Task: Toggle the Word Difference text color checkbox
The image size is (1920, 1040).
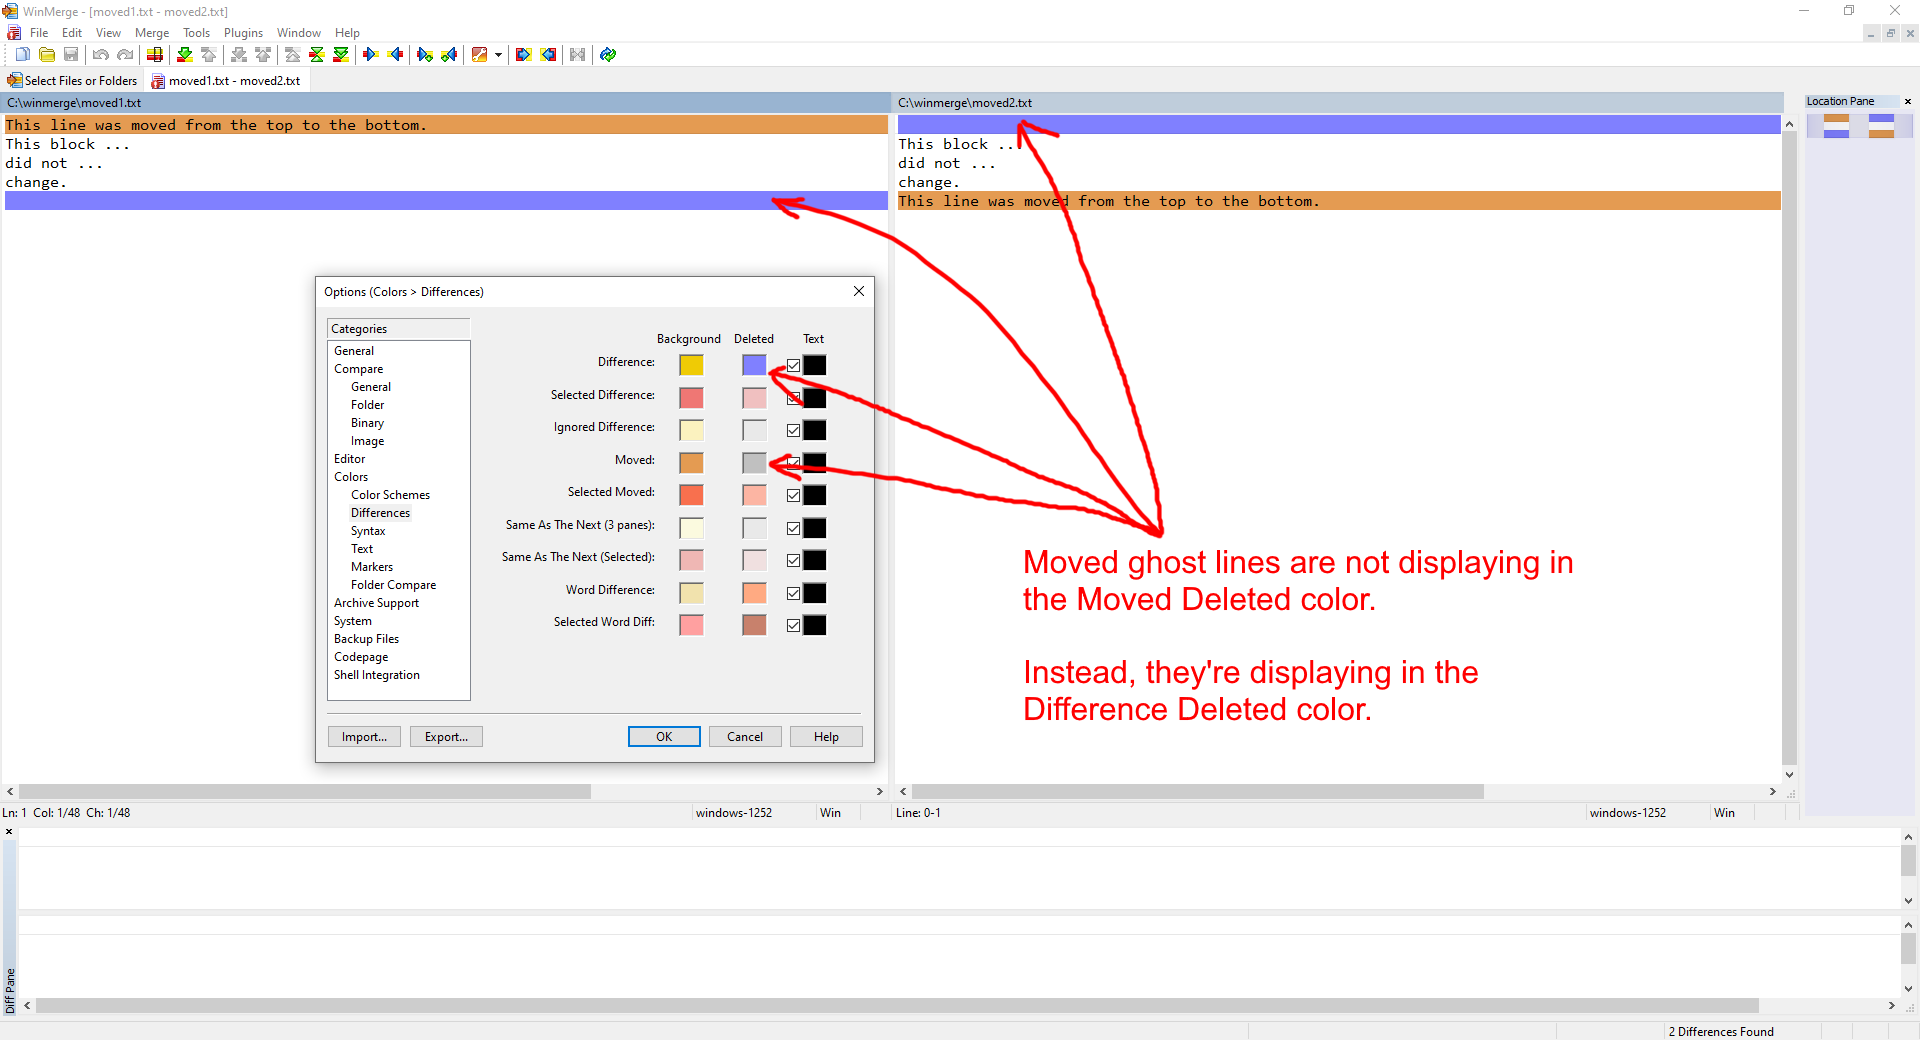Action: pos(792,593)
